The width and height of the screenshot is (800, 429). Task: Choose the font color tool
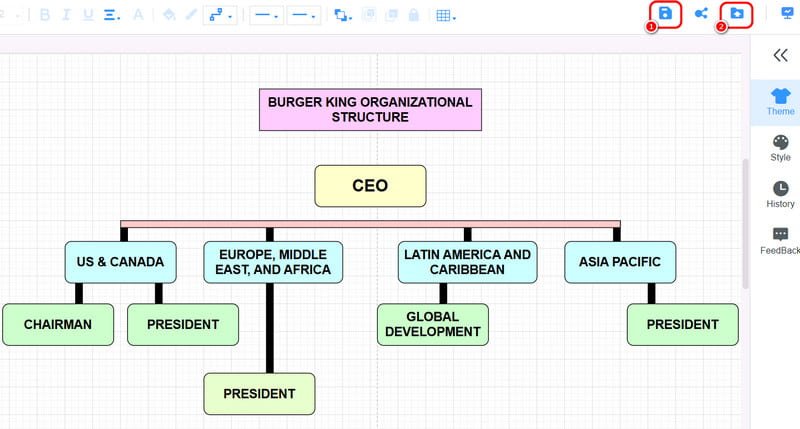138,15
